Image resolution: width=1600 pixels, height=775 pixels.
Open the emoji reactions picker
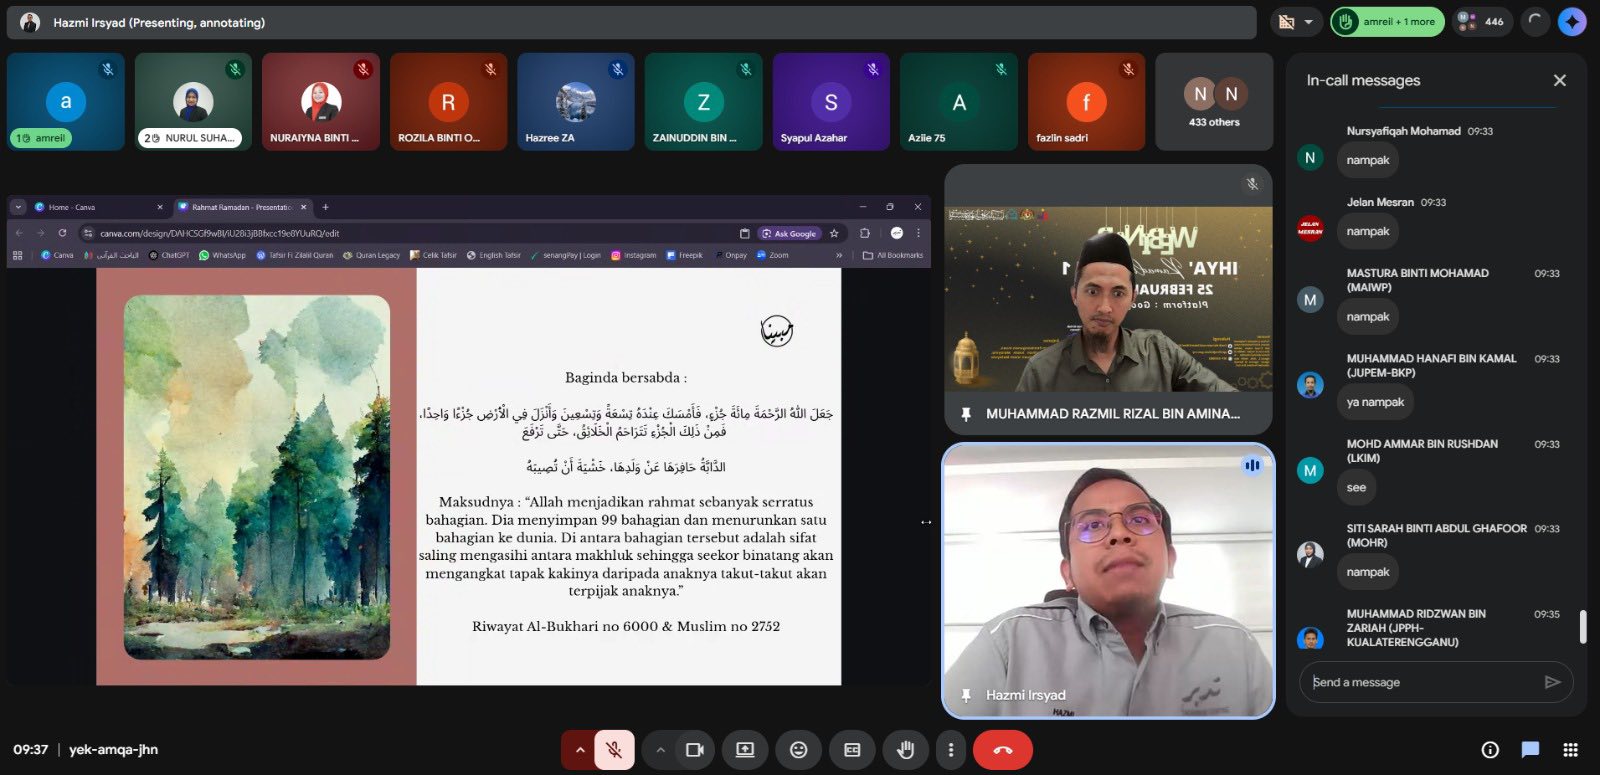798,750
